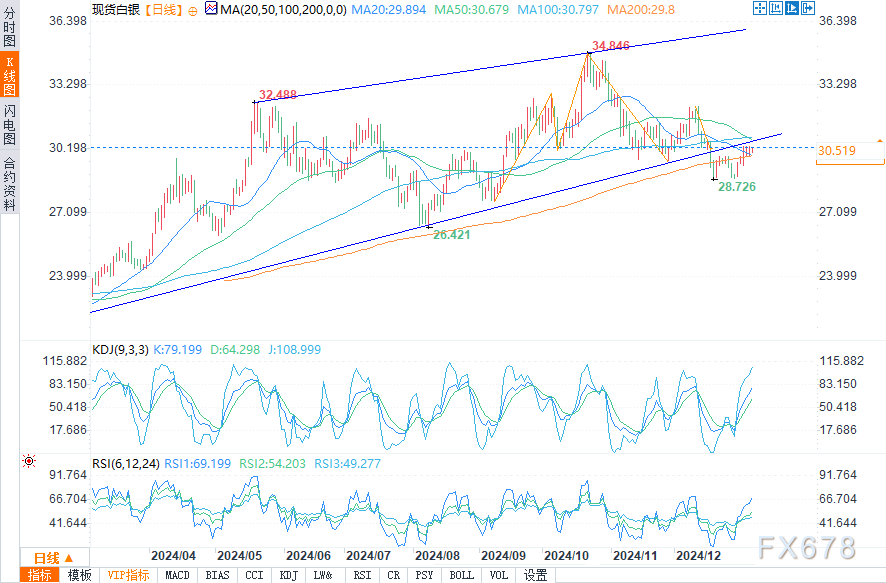Click the MA(20,50,100,200,0,0) parameters label
Screen dimensions: 886x583
point(284,10)
